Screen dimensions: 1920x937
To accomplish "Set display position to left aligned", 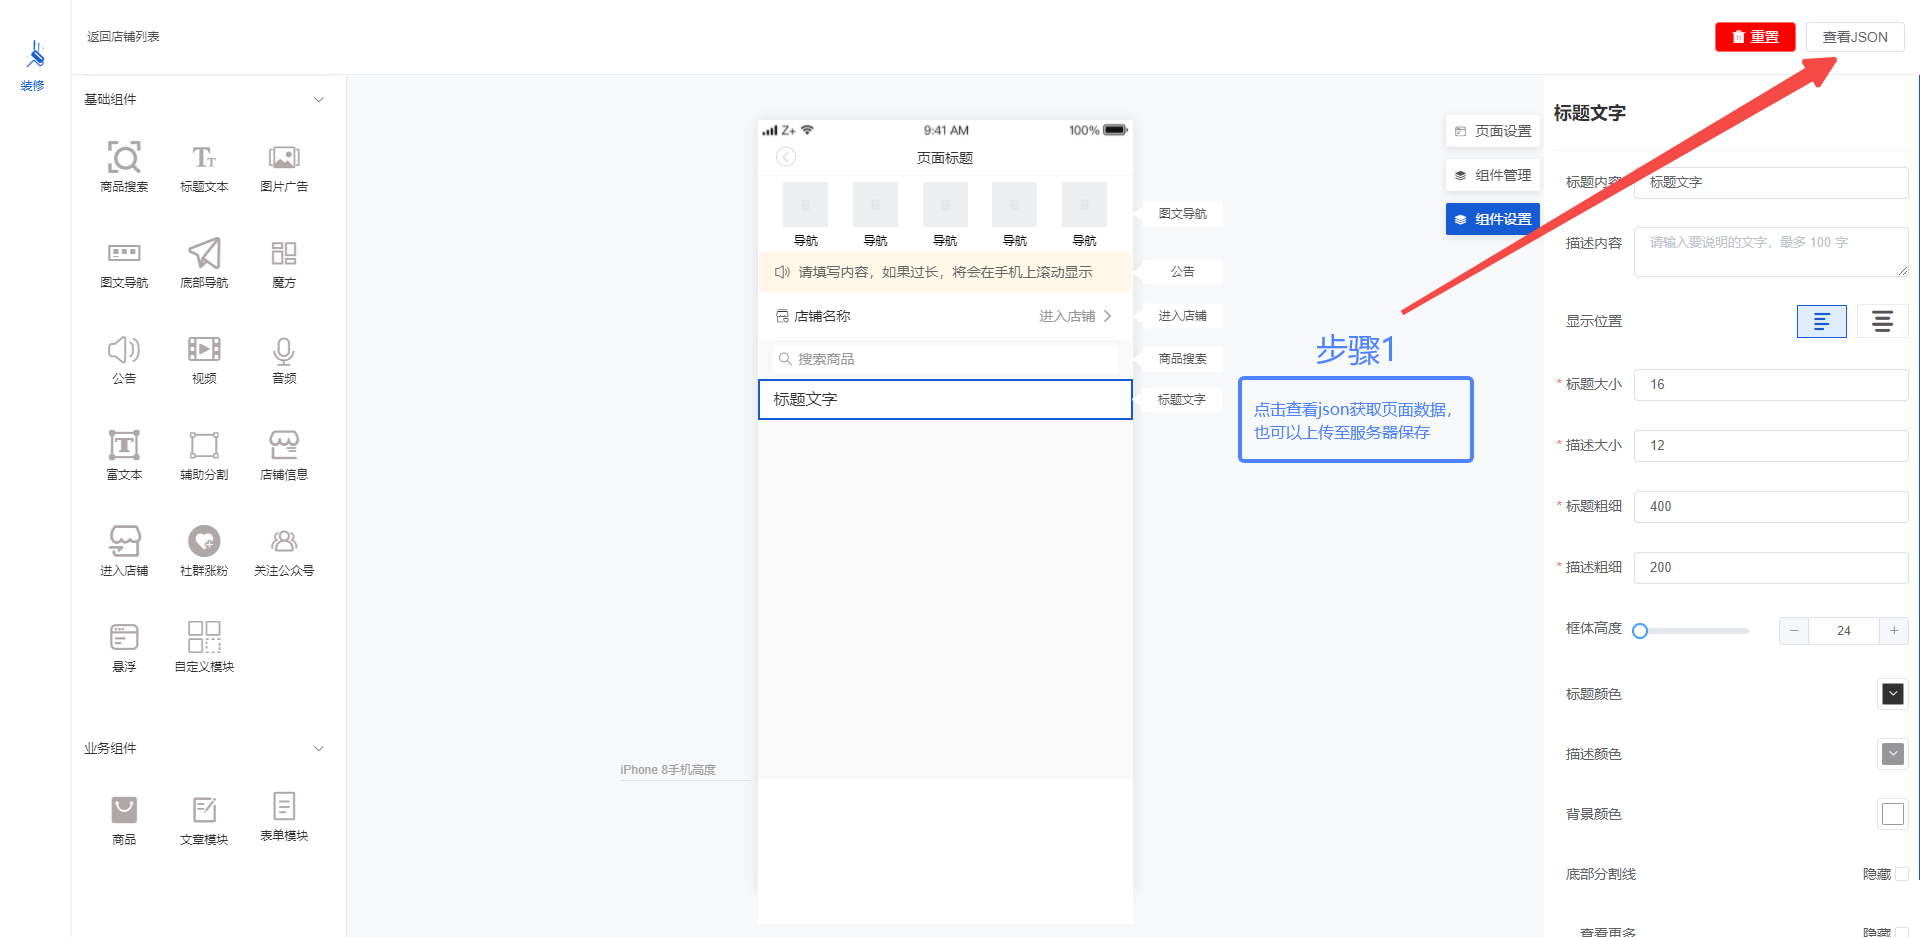I will [1821, 321].
